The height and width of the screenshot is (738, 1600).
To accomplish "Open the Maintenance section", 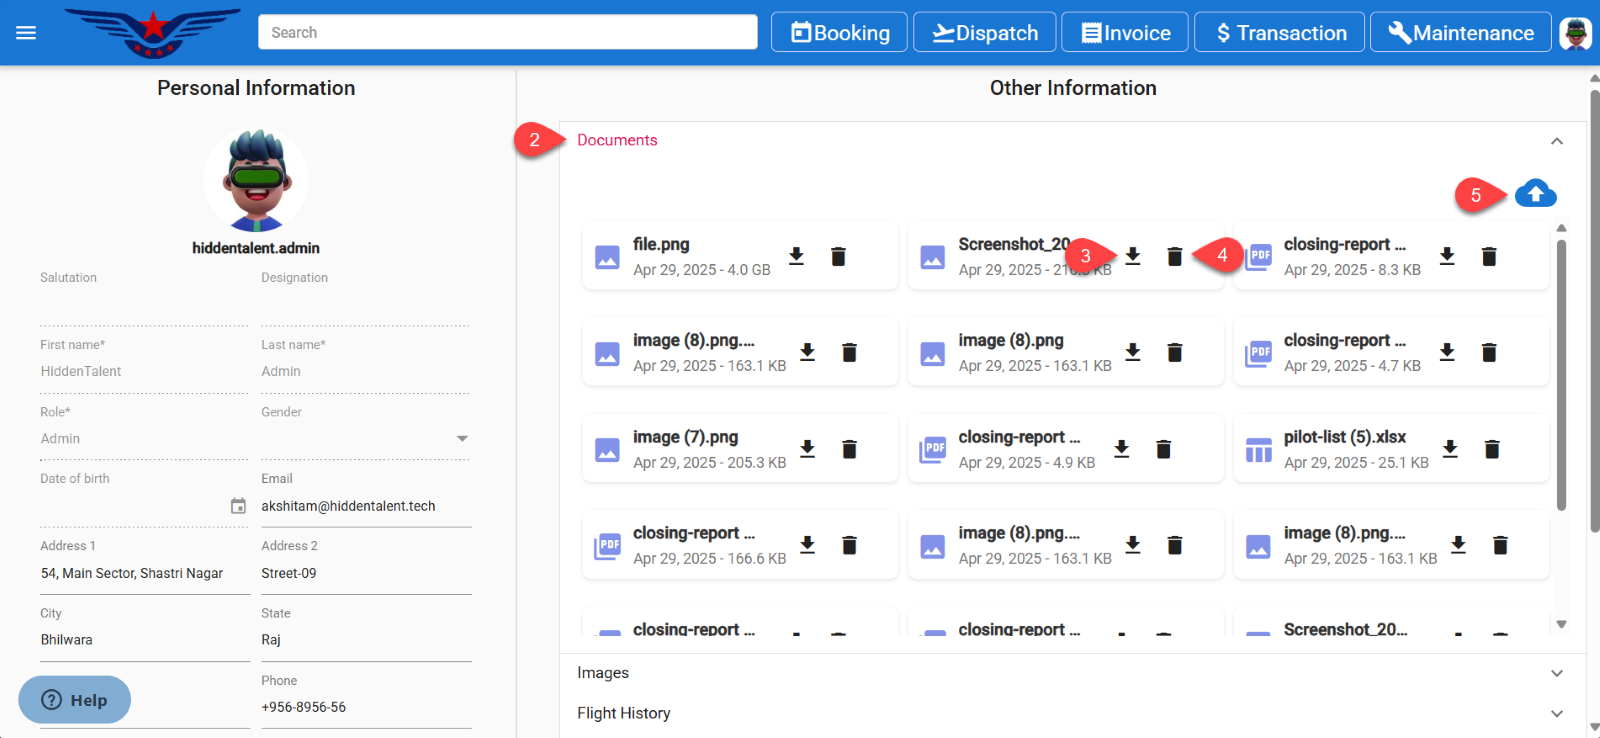I will point(1460,33).
